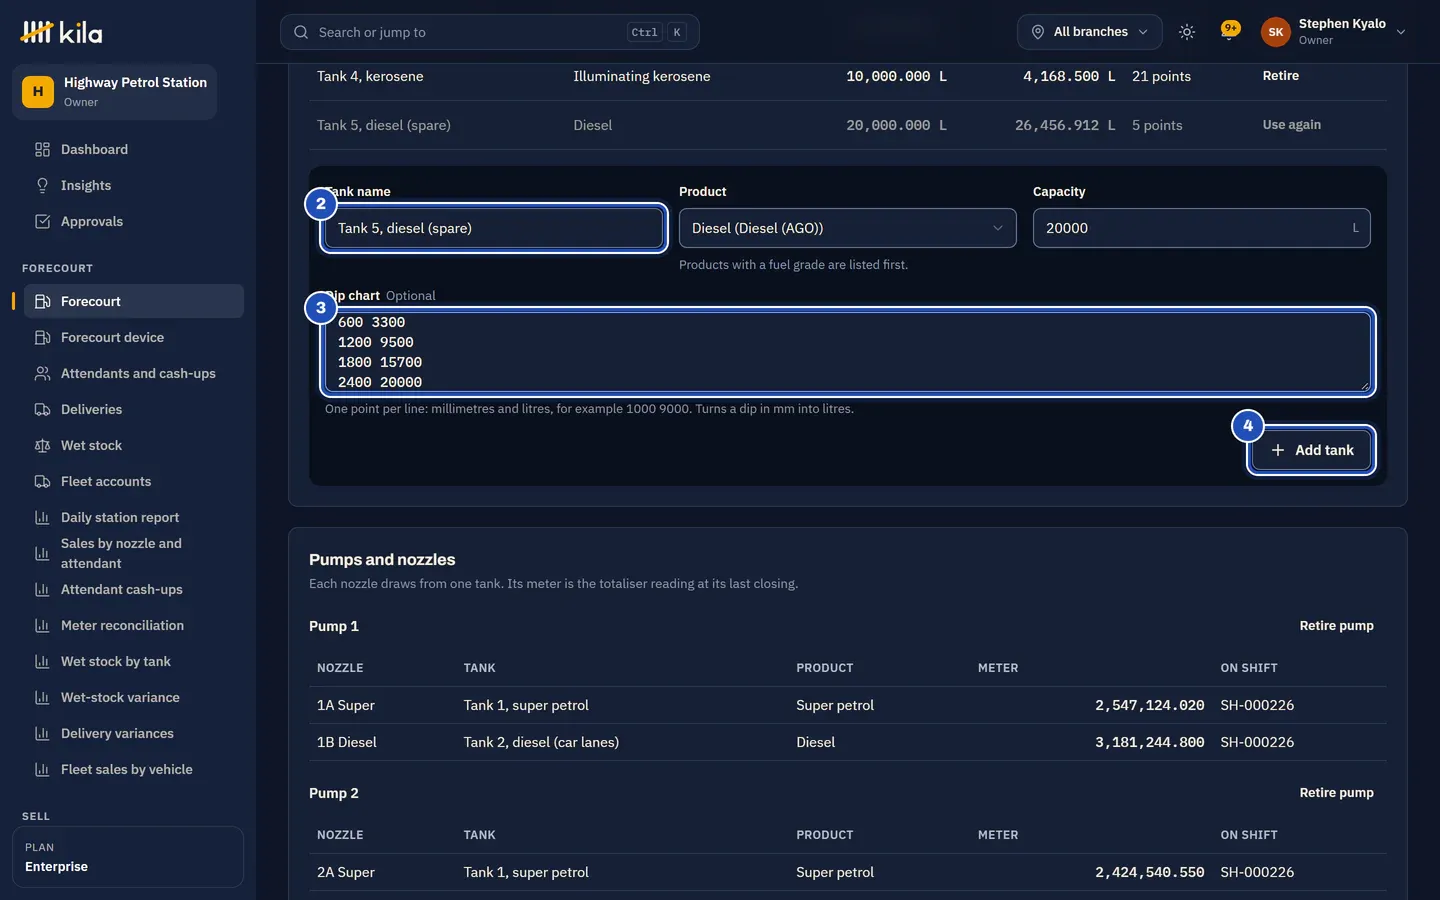
Task: Open the Dashboard icon in sidebar
Action: [x=42, y=149]
